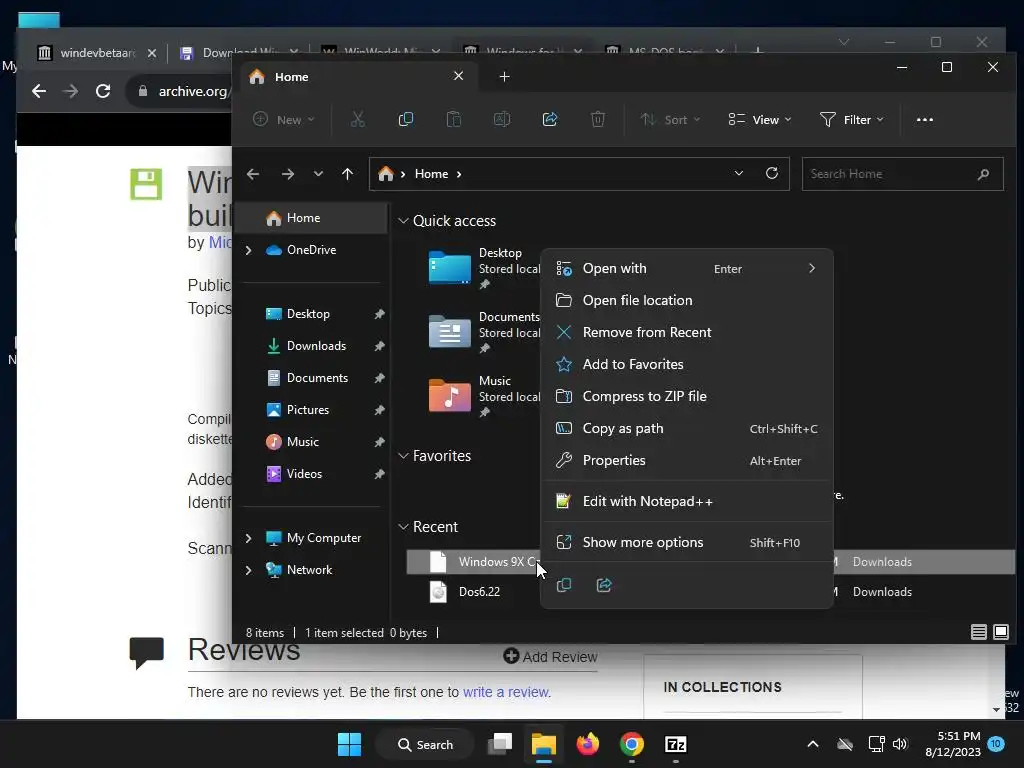Image resolution: width=1024 pixels, height=768 pixels.
Task: Switch to windevbetaarc browser tab
Action: [97, 53]
